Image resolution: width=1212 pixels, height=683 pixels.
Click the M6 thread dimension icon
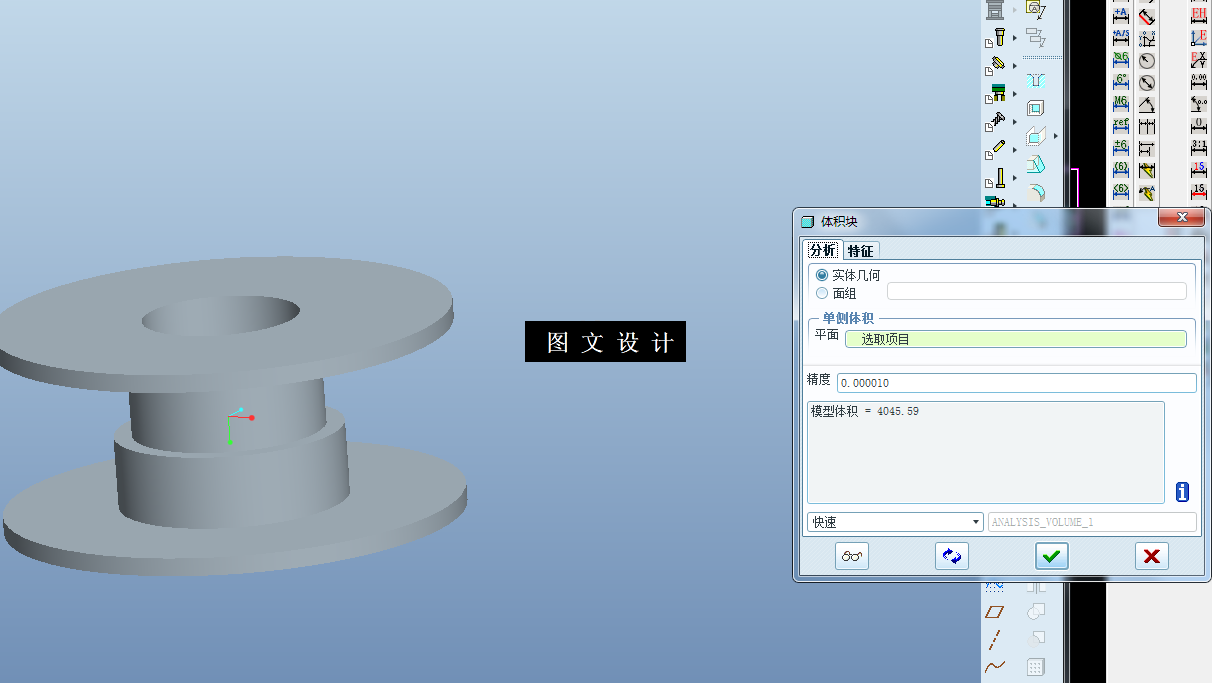pos(1121,104)
